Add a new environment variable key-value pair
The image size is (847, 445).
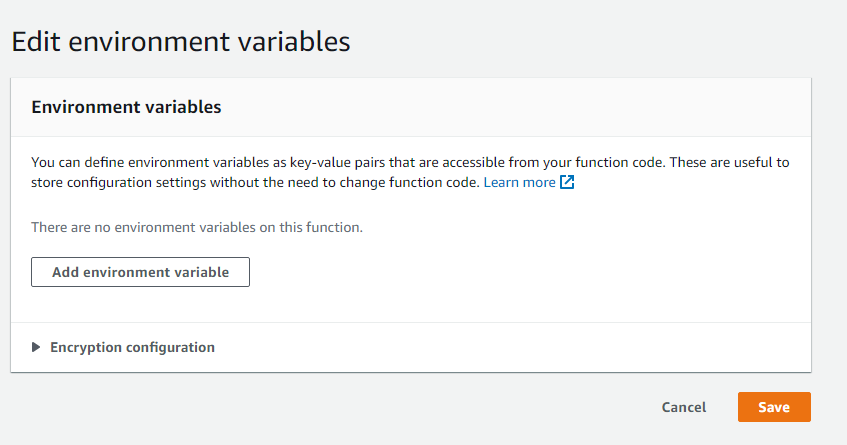(x=140, y=272)
